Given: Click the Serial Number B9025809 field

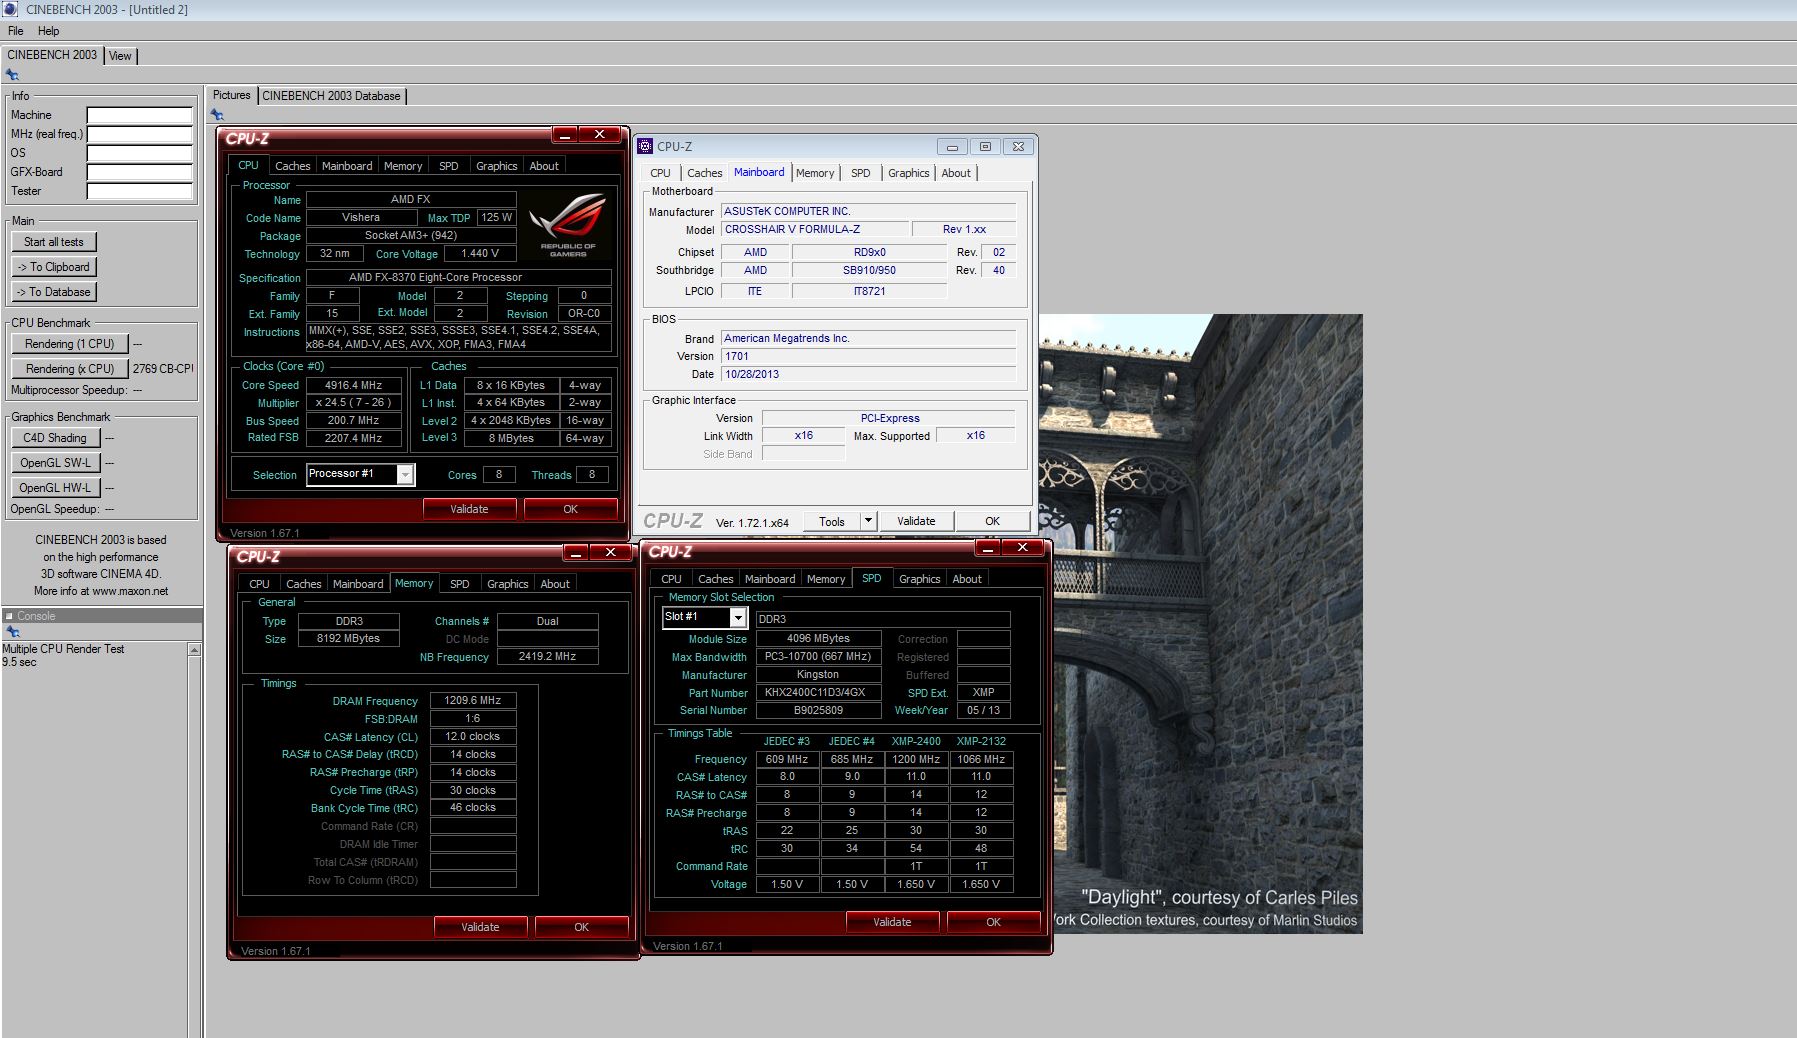Looking at the screenshot, I should [x=818, y=710].
